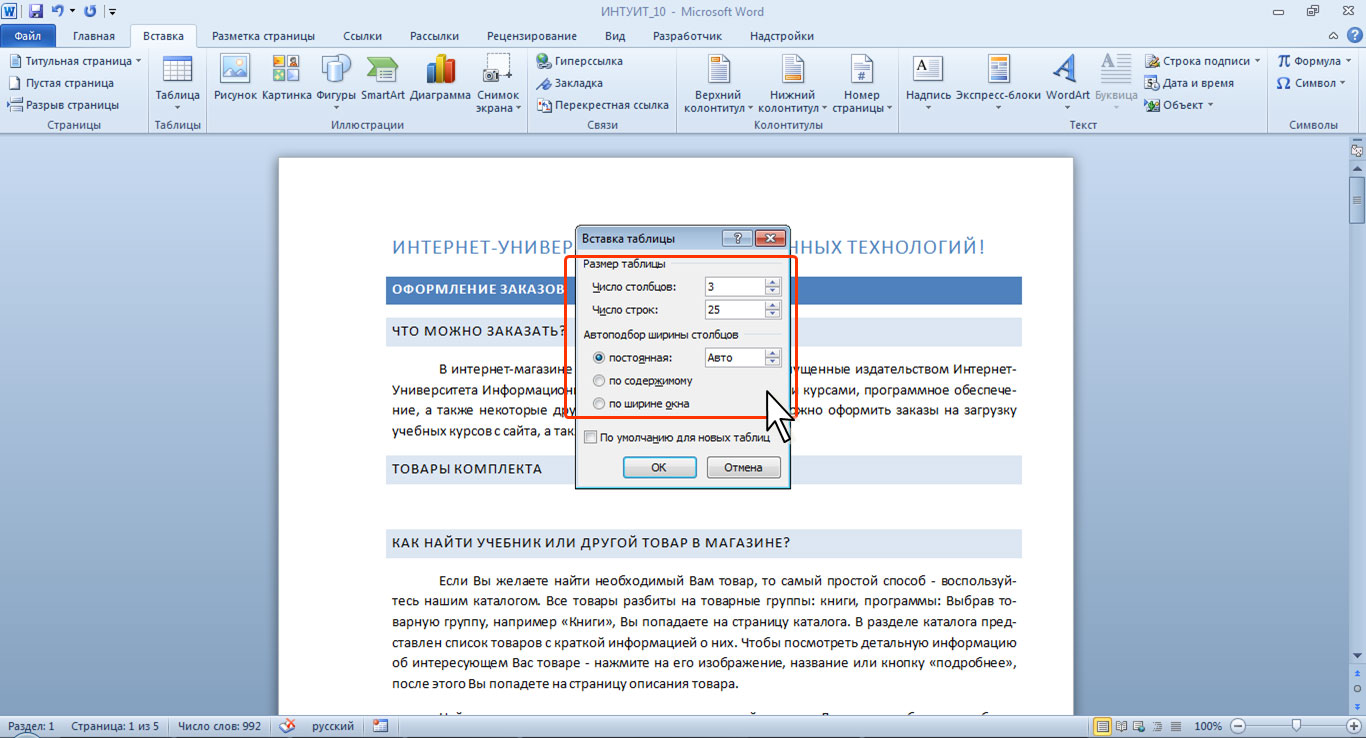Insert a Пустая страница blank page

[x=61, y=83]
